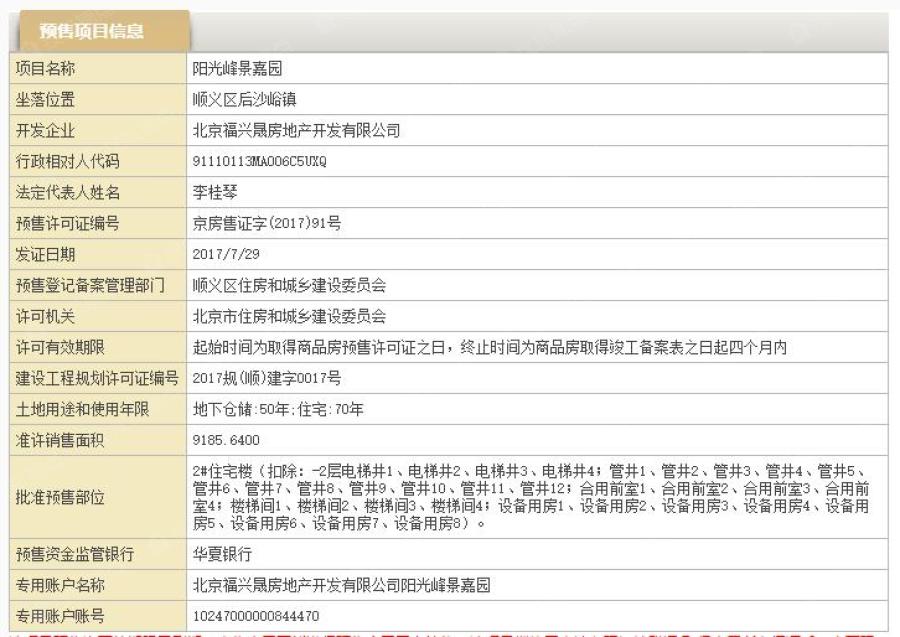The height and width of the screenshot is (637, 900).
Task: Click the 专用账户名称 row label
Action: pos(60,583)
